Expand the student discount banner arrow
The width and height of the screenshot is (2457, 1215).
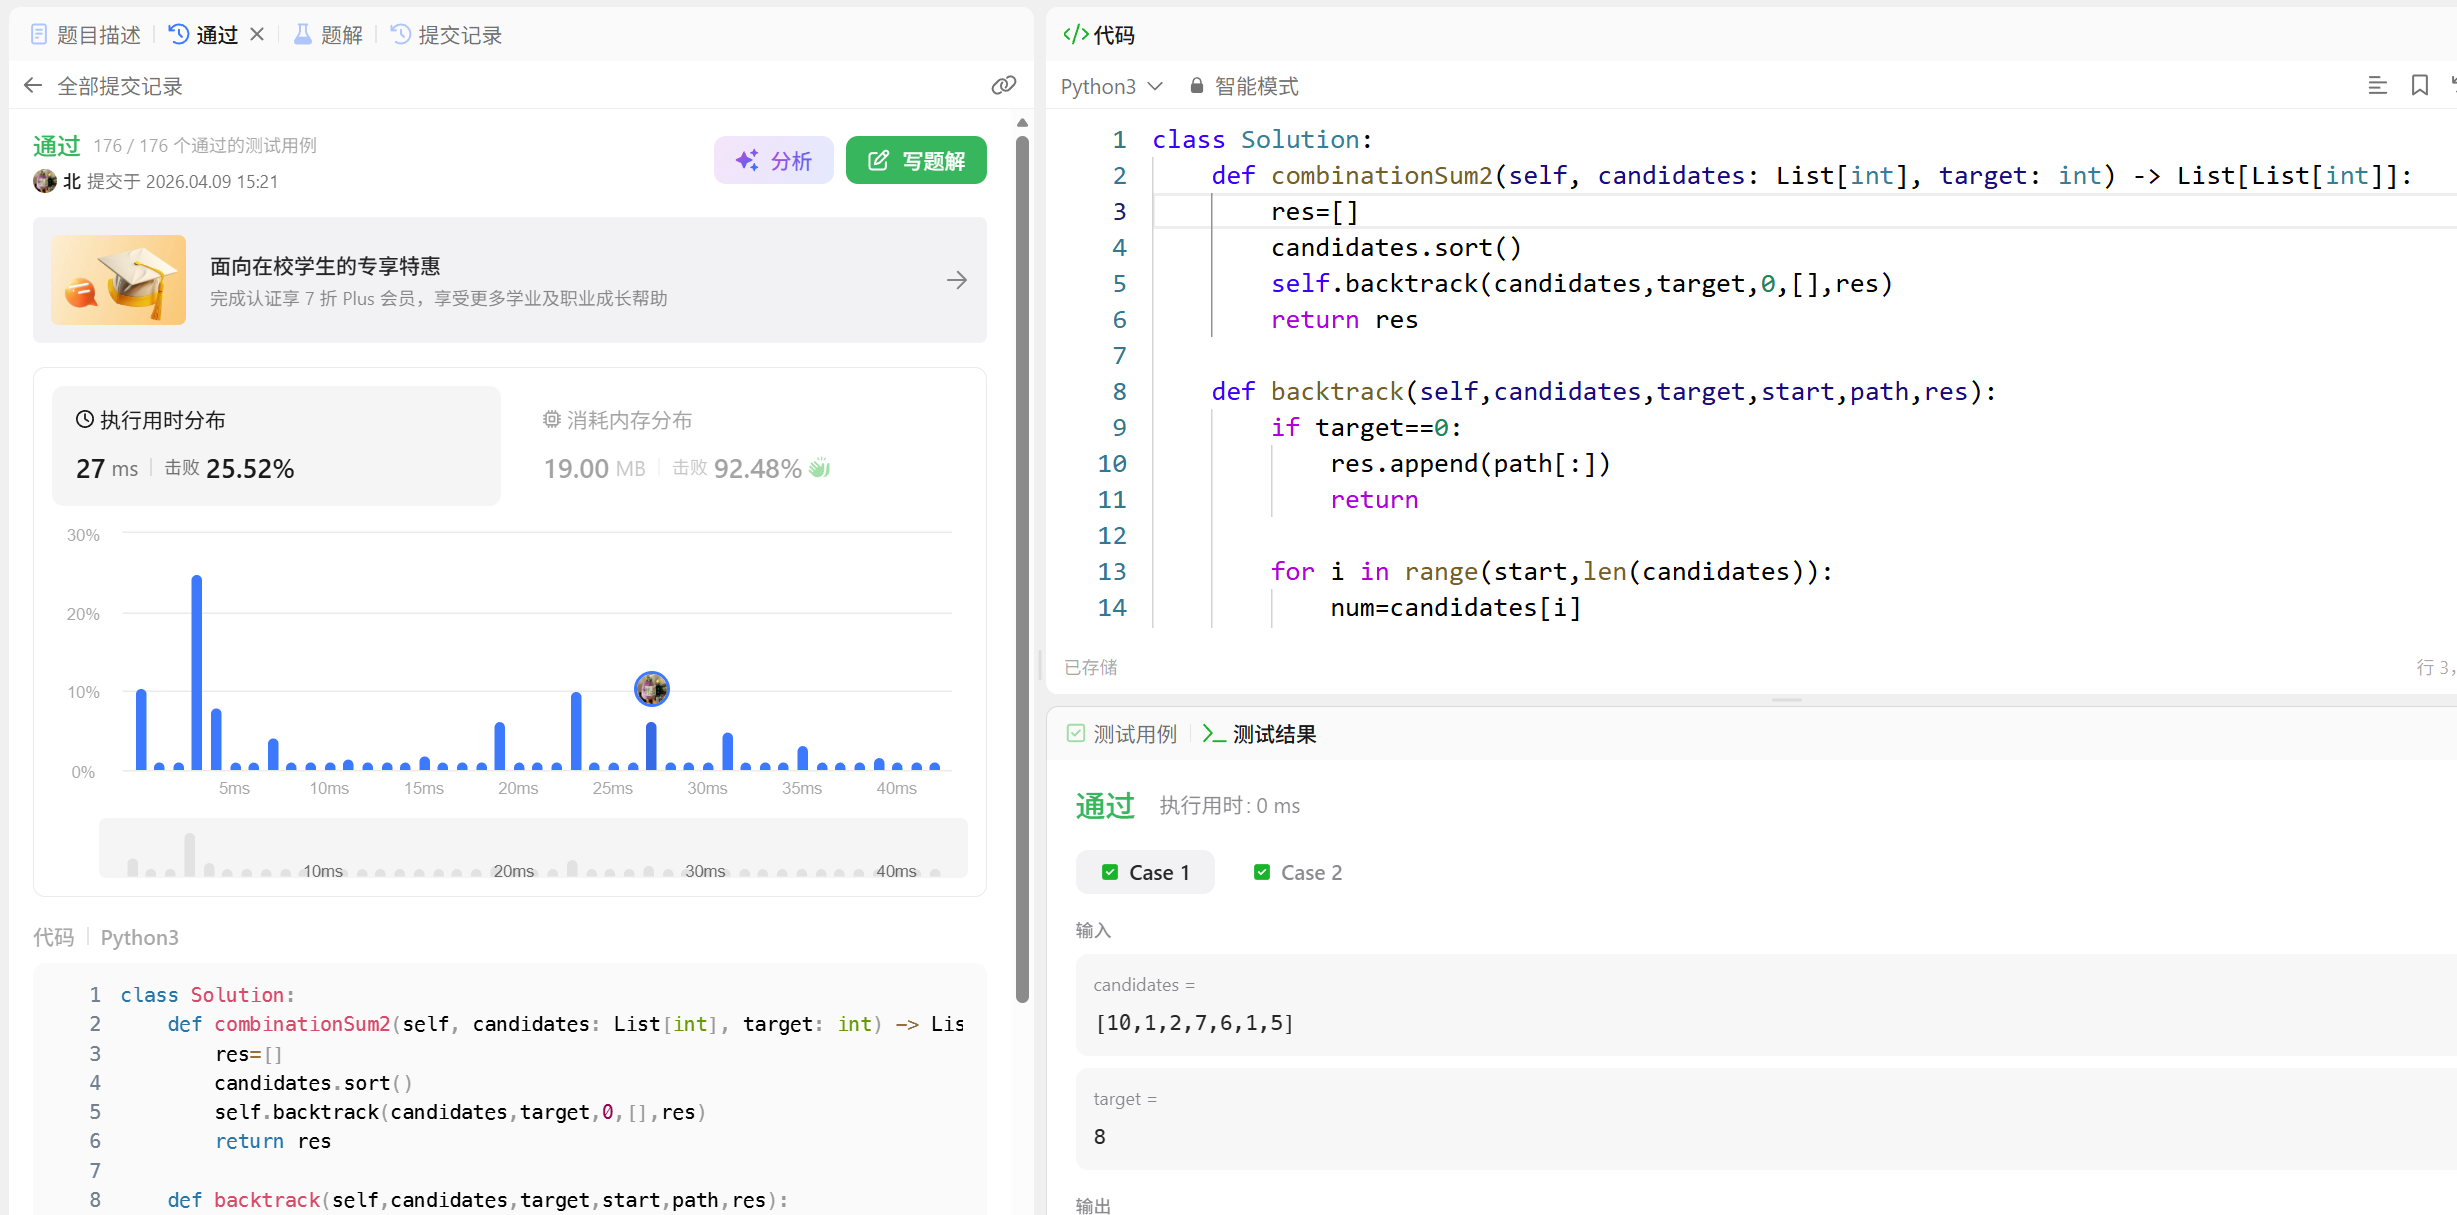956,280
